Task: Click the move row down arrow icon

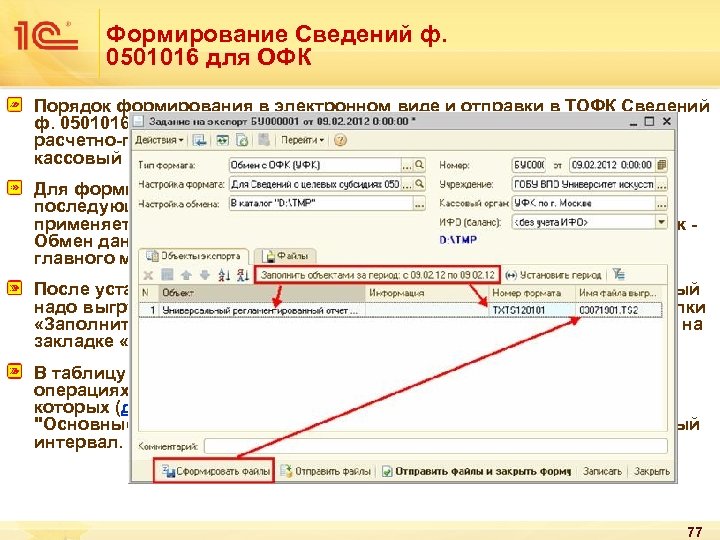Action: pos(205,276)
